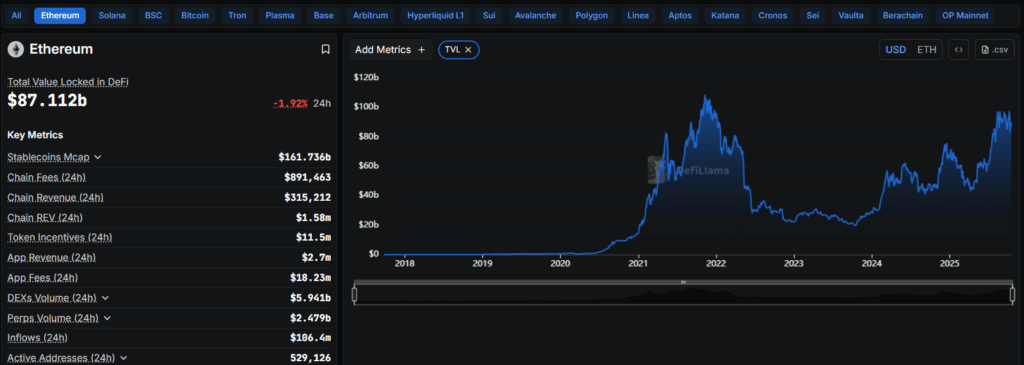Click the Chain Revenue (24h) label
Screen dimensions: 1024x365
(x=56, y=197)
